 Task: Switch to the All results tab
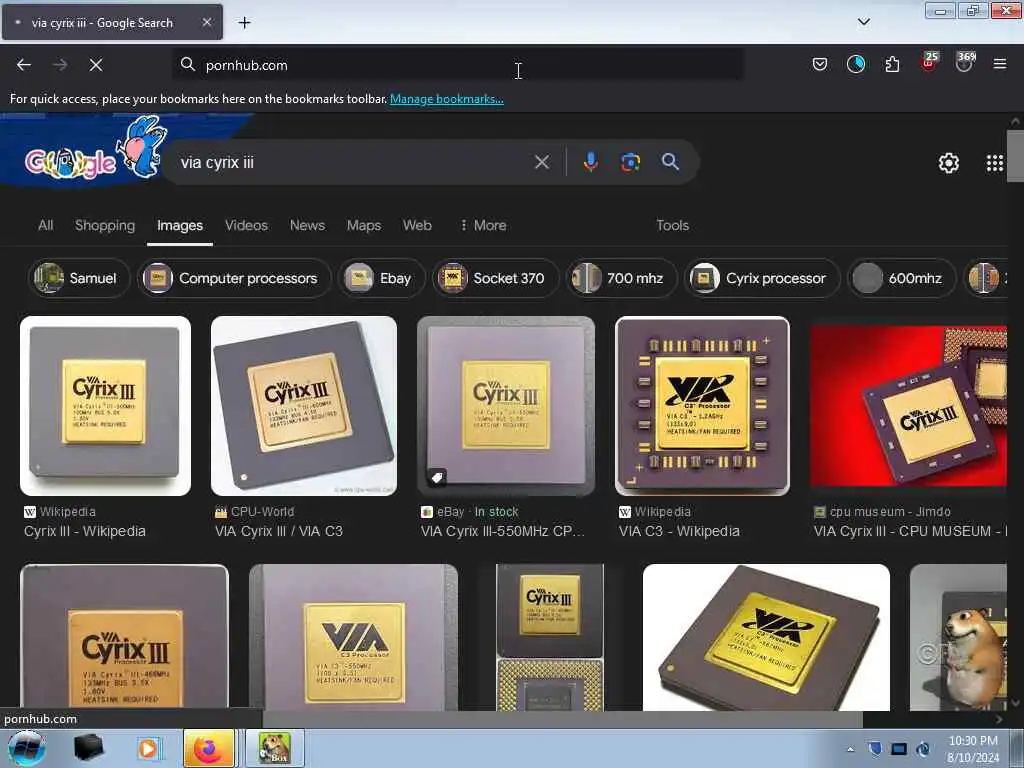click(x=45, y=225)
